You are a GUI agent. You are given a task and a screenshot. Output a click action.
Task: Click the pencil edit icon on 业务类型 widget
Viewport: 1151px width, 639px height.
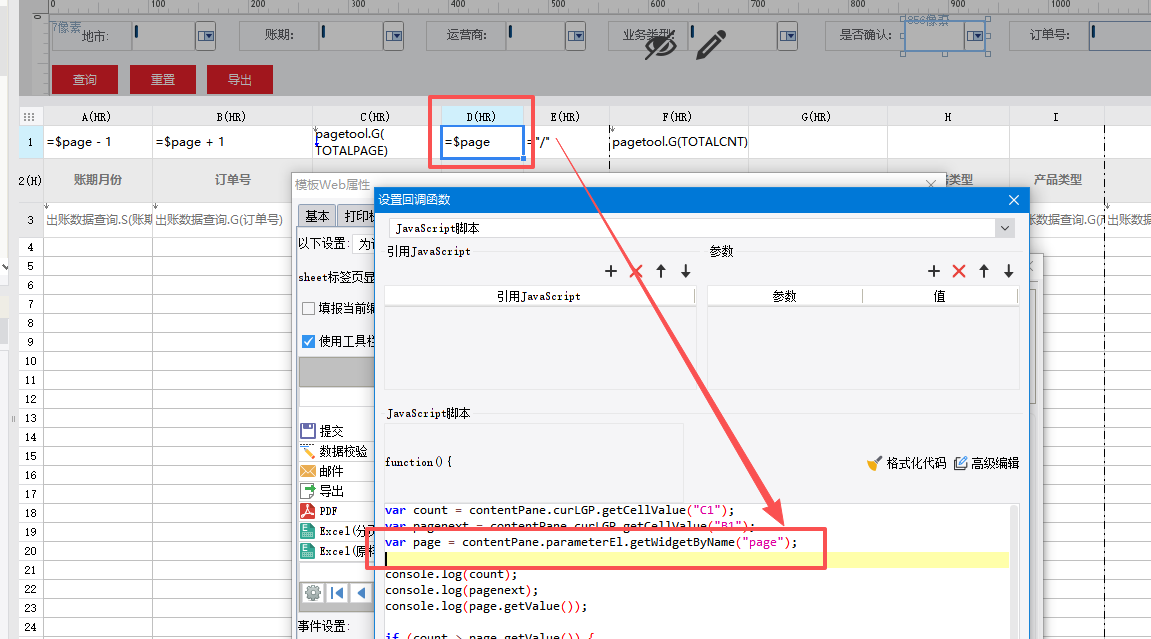711,45
